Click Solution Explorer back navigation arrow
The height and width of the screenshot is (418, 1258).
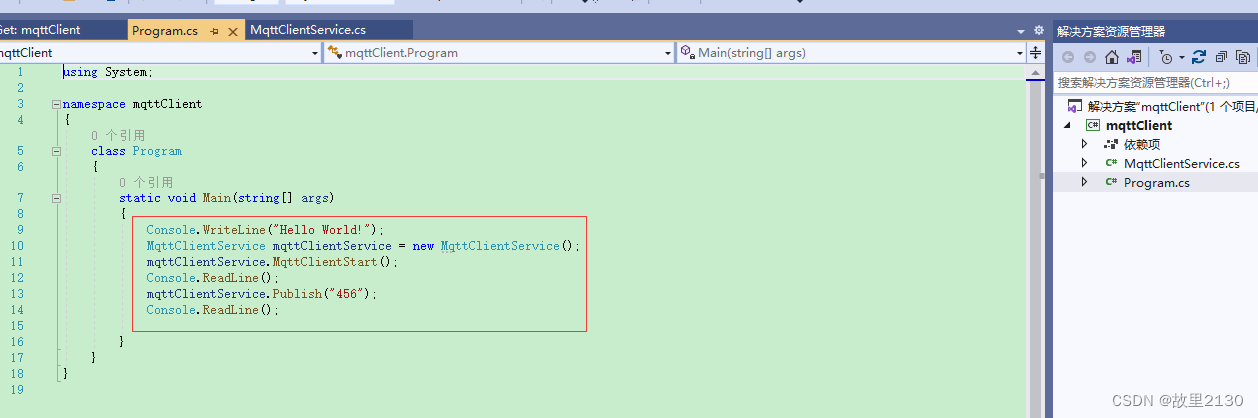(1068, 57)
